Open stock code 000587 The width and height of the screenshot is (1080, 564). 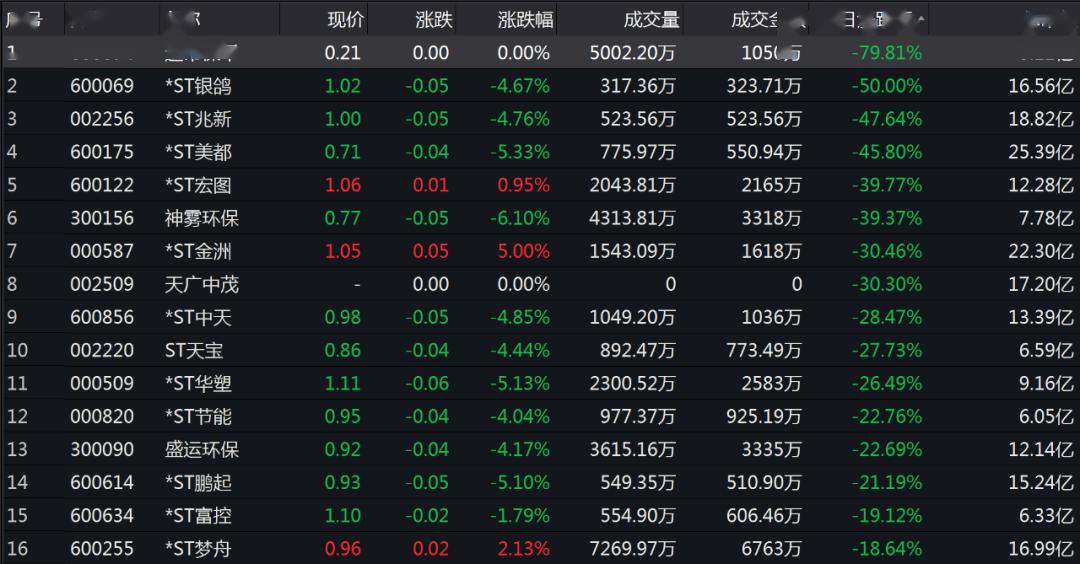point(102,251)
